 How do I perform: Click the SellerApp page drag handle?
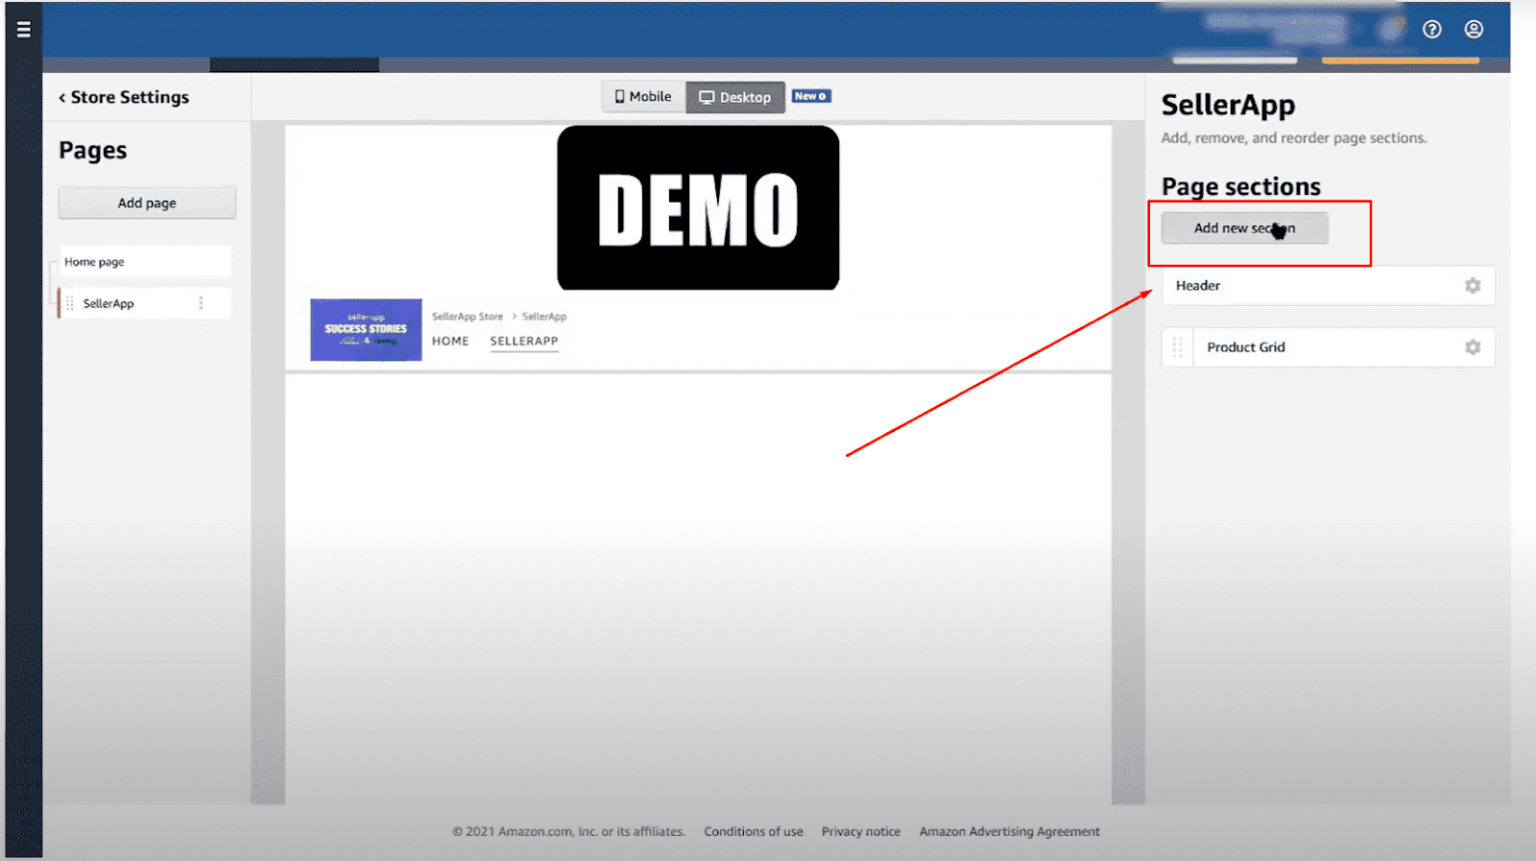70,303
